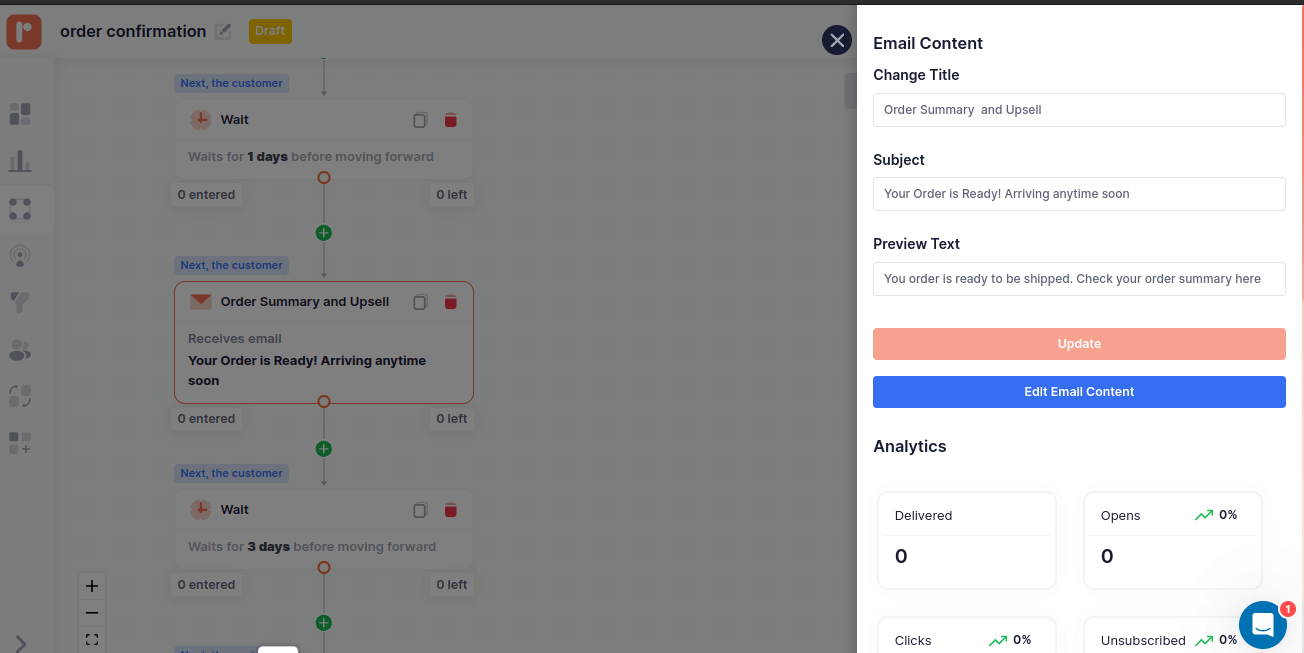Open the Contacts audience icon
1304x653 pixels.
[20, 350]
